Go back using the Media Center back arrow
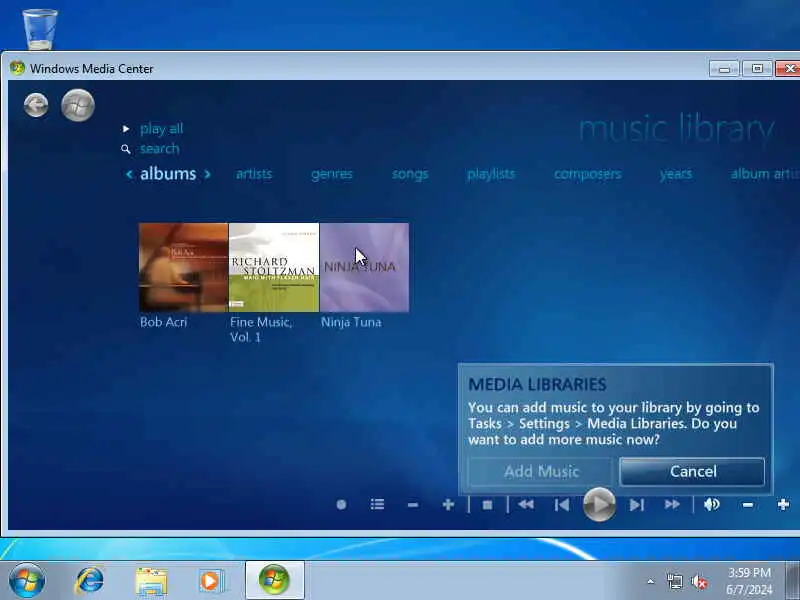The image size is (800, 600). pos(36,106)
